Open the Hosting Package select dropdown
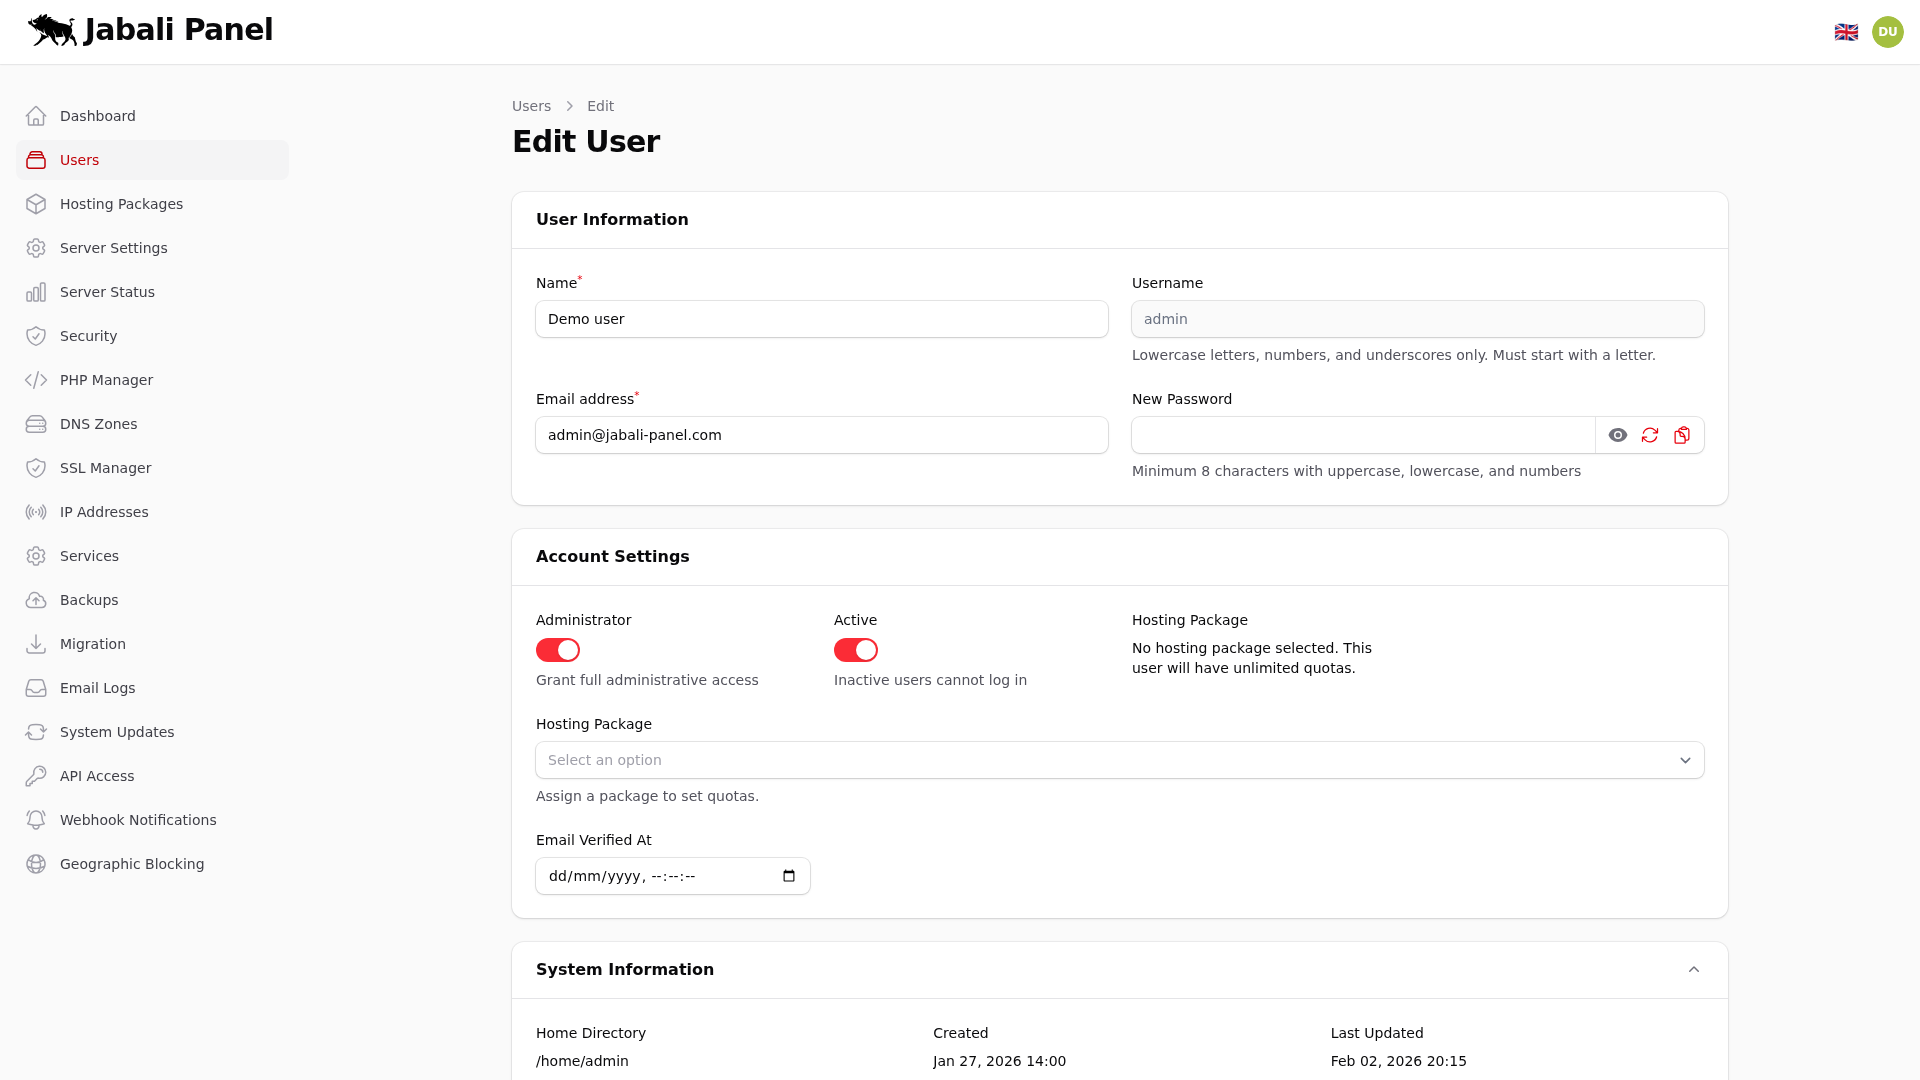Image resolution: width=1920 pixels, height=1080 pixels. point(1119,760)
